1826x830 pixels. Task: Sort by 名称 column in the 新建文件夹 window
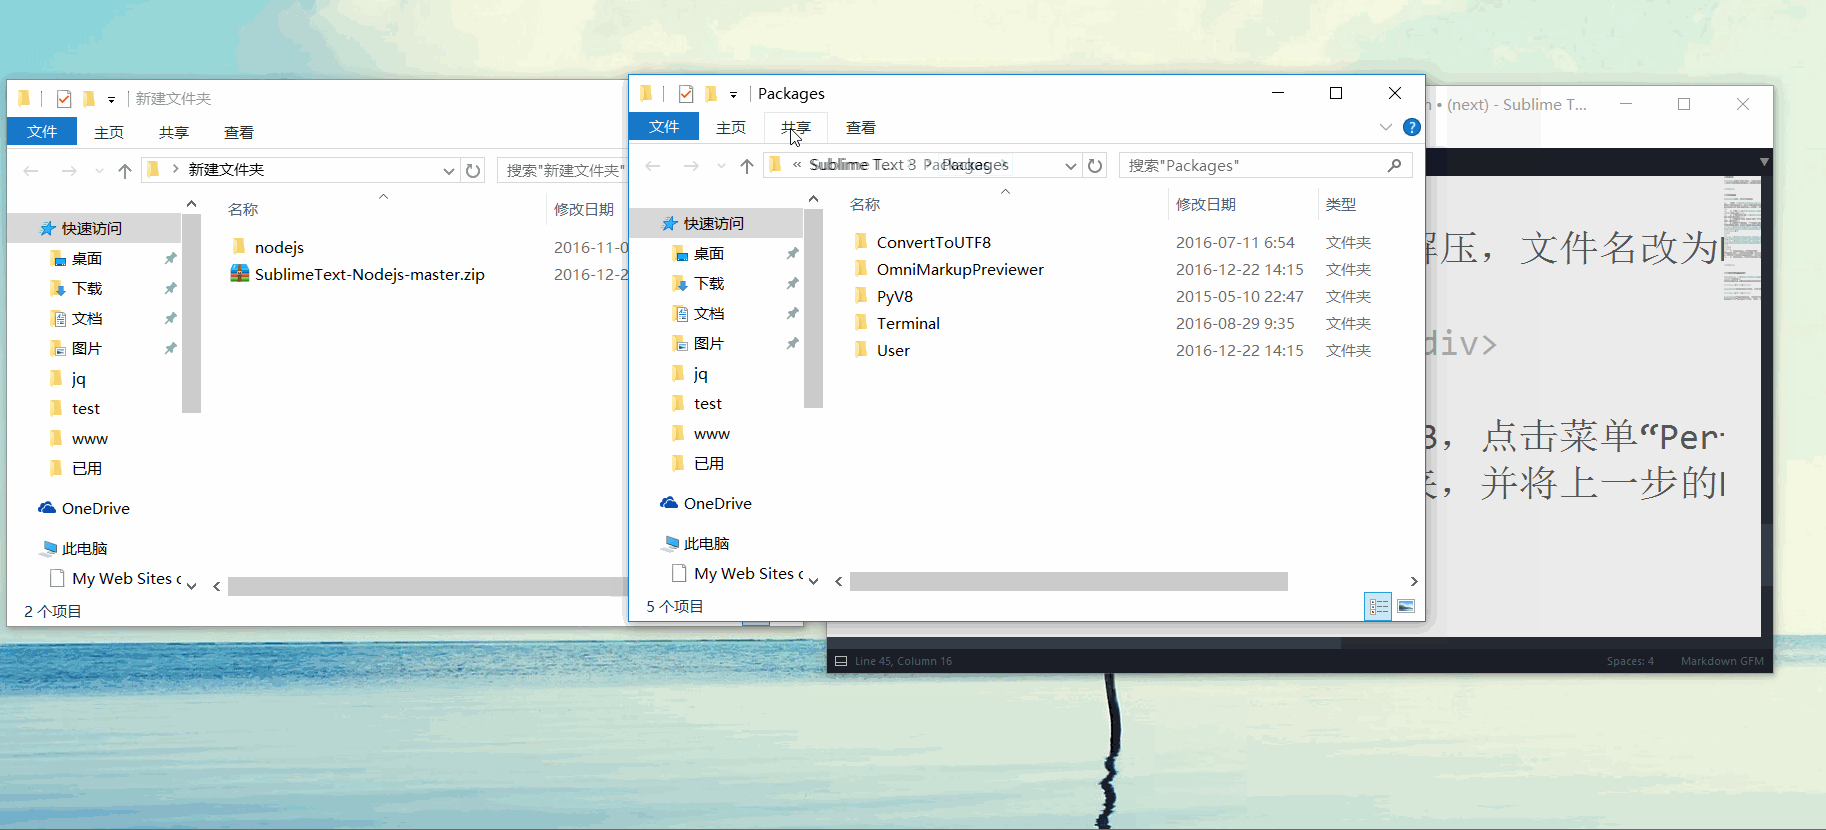pyautogui.click(x=243, y=209)
